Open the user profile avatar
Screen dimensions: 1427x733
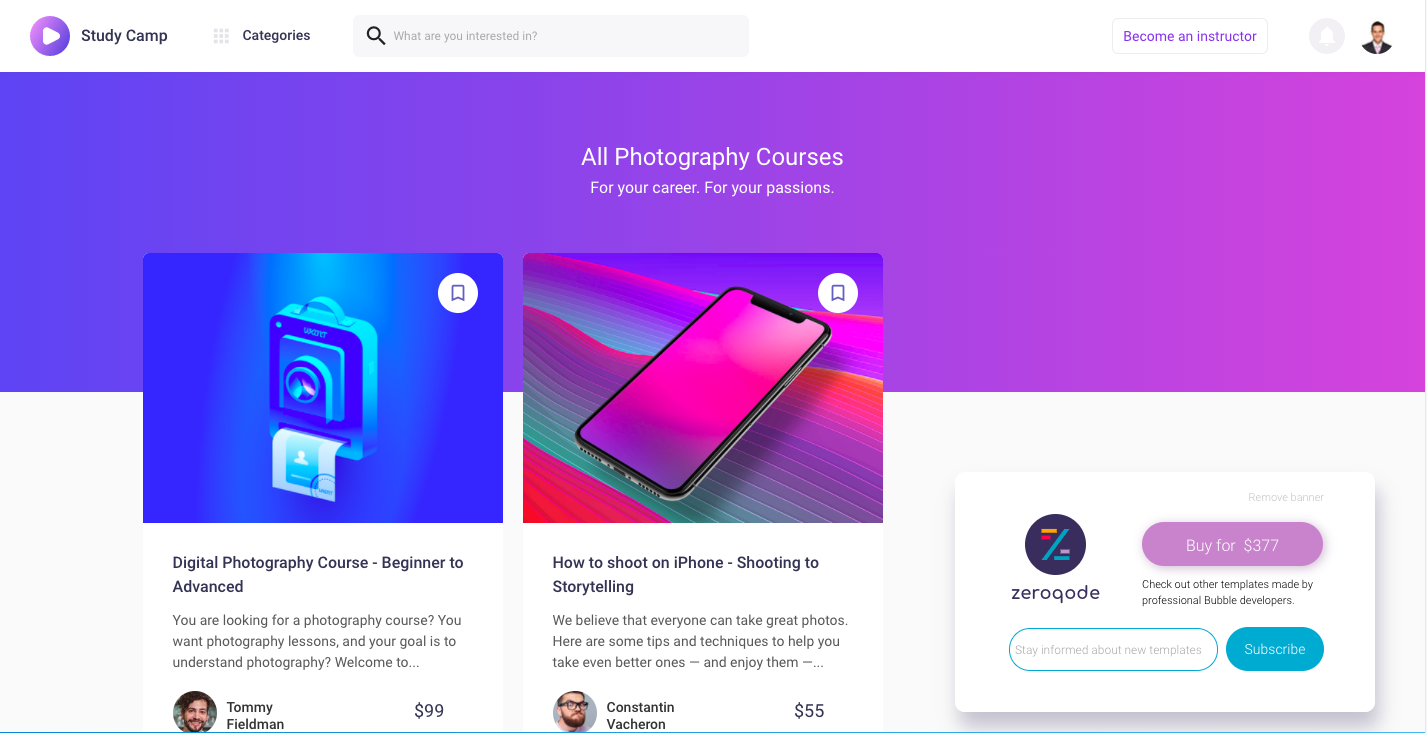pyautogui.click(x=1377, y=36)
